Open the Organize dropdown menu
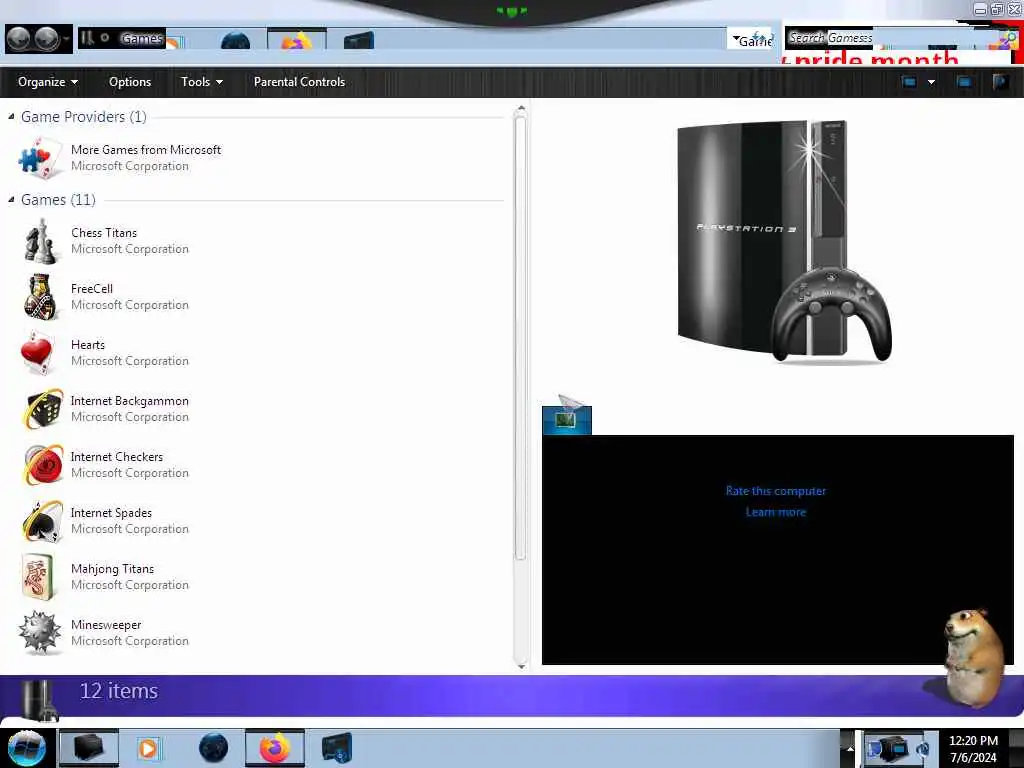This screenshot has height=768, width=1024. [48, 82]
